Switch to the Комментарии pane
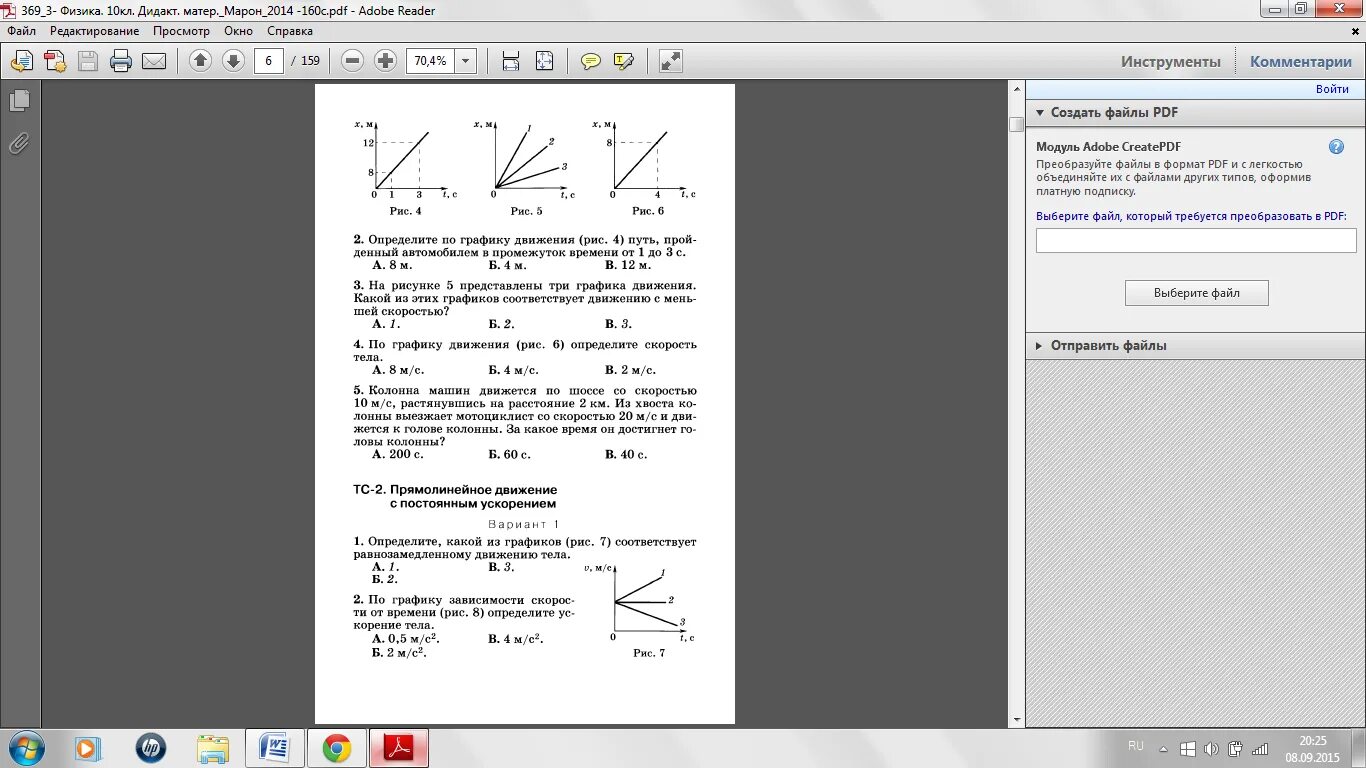The height and width of the screenshot is (768, 1366). (x=1301, y=61)
